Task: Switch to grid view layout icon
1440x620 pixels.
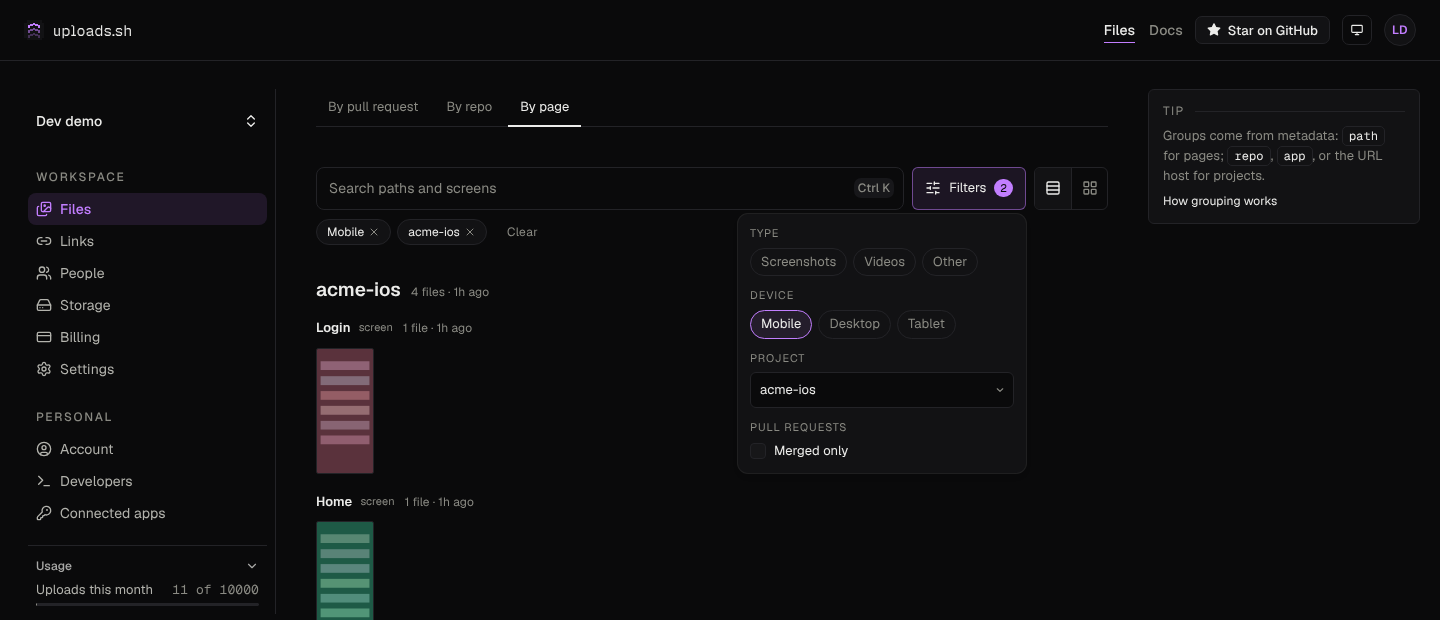Action: 1090,188
